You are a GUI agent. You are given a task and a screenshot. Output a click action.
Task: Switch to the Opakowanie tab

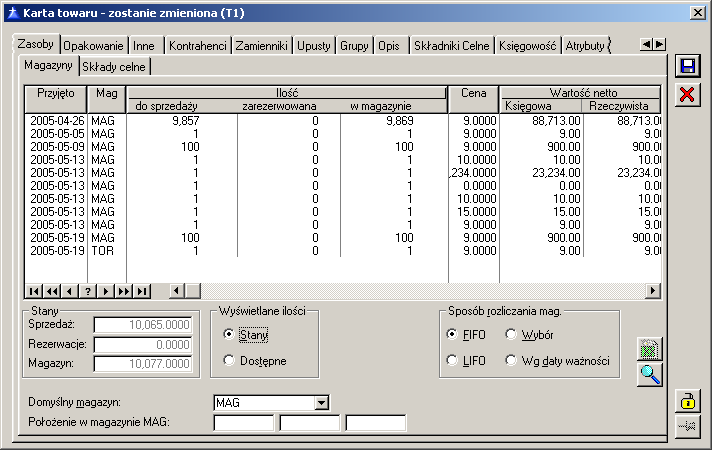[94, 46]
